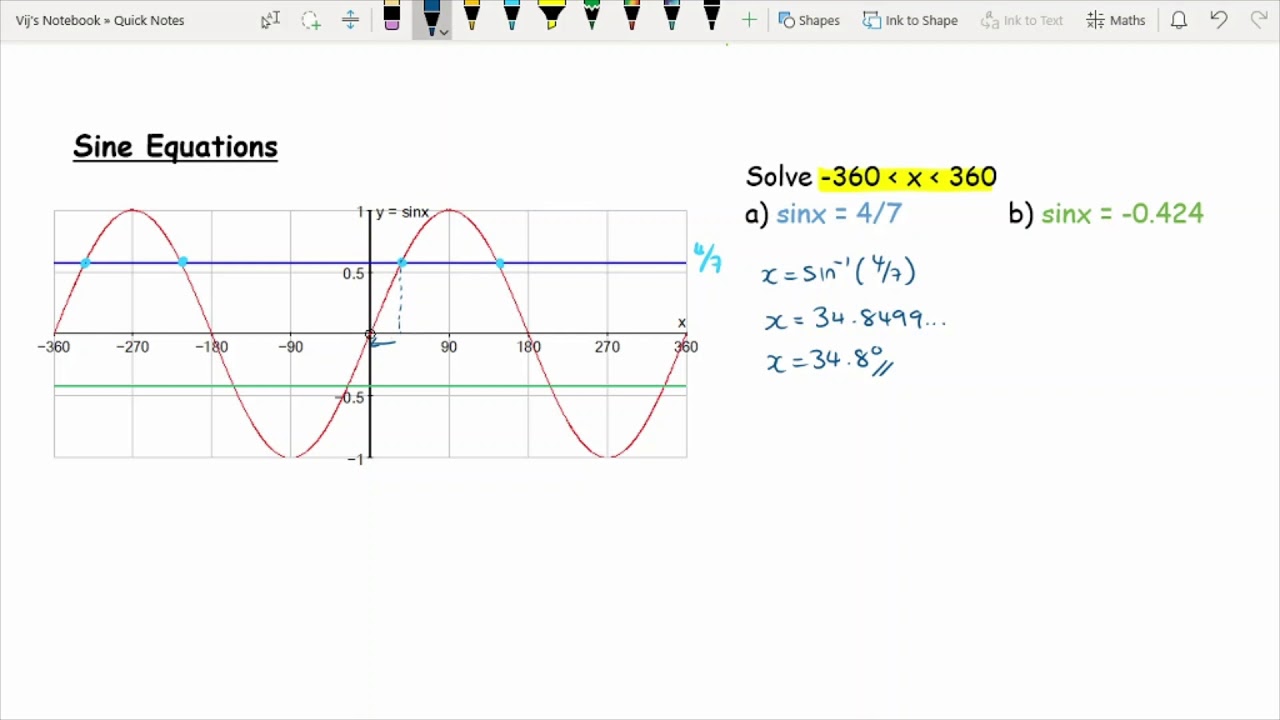Click the Sine Equations page title
Screen dimensions: 1280x720
coord(175,147)
